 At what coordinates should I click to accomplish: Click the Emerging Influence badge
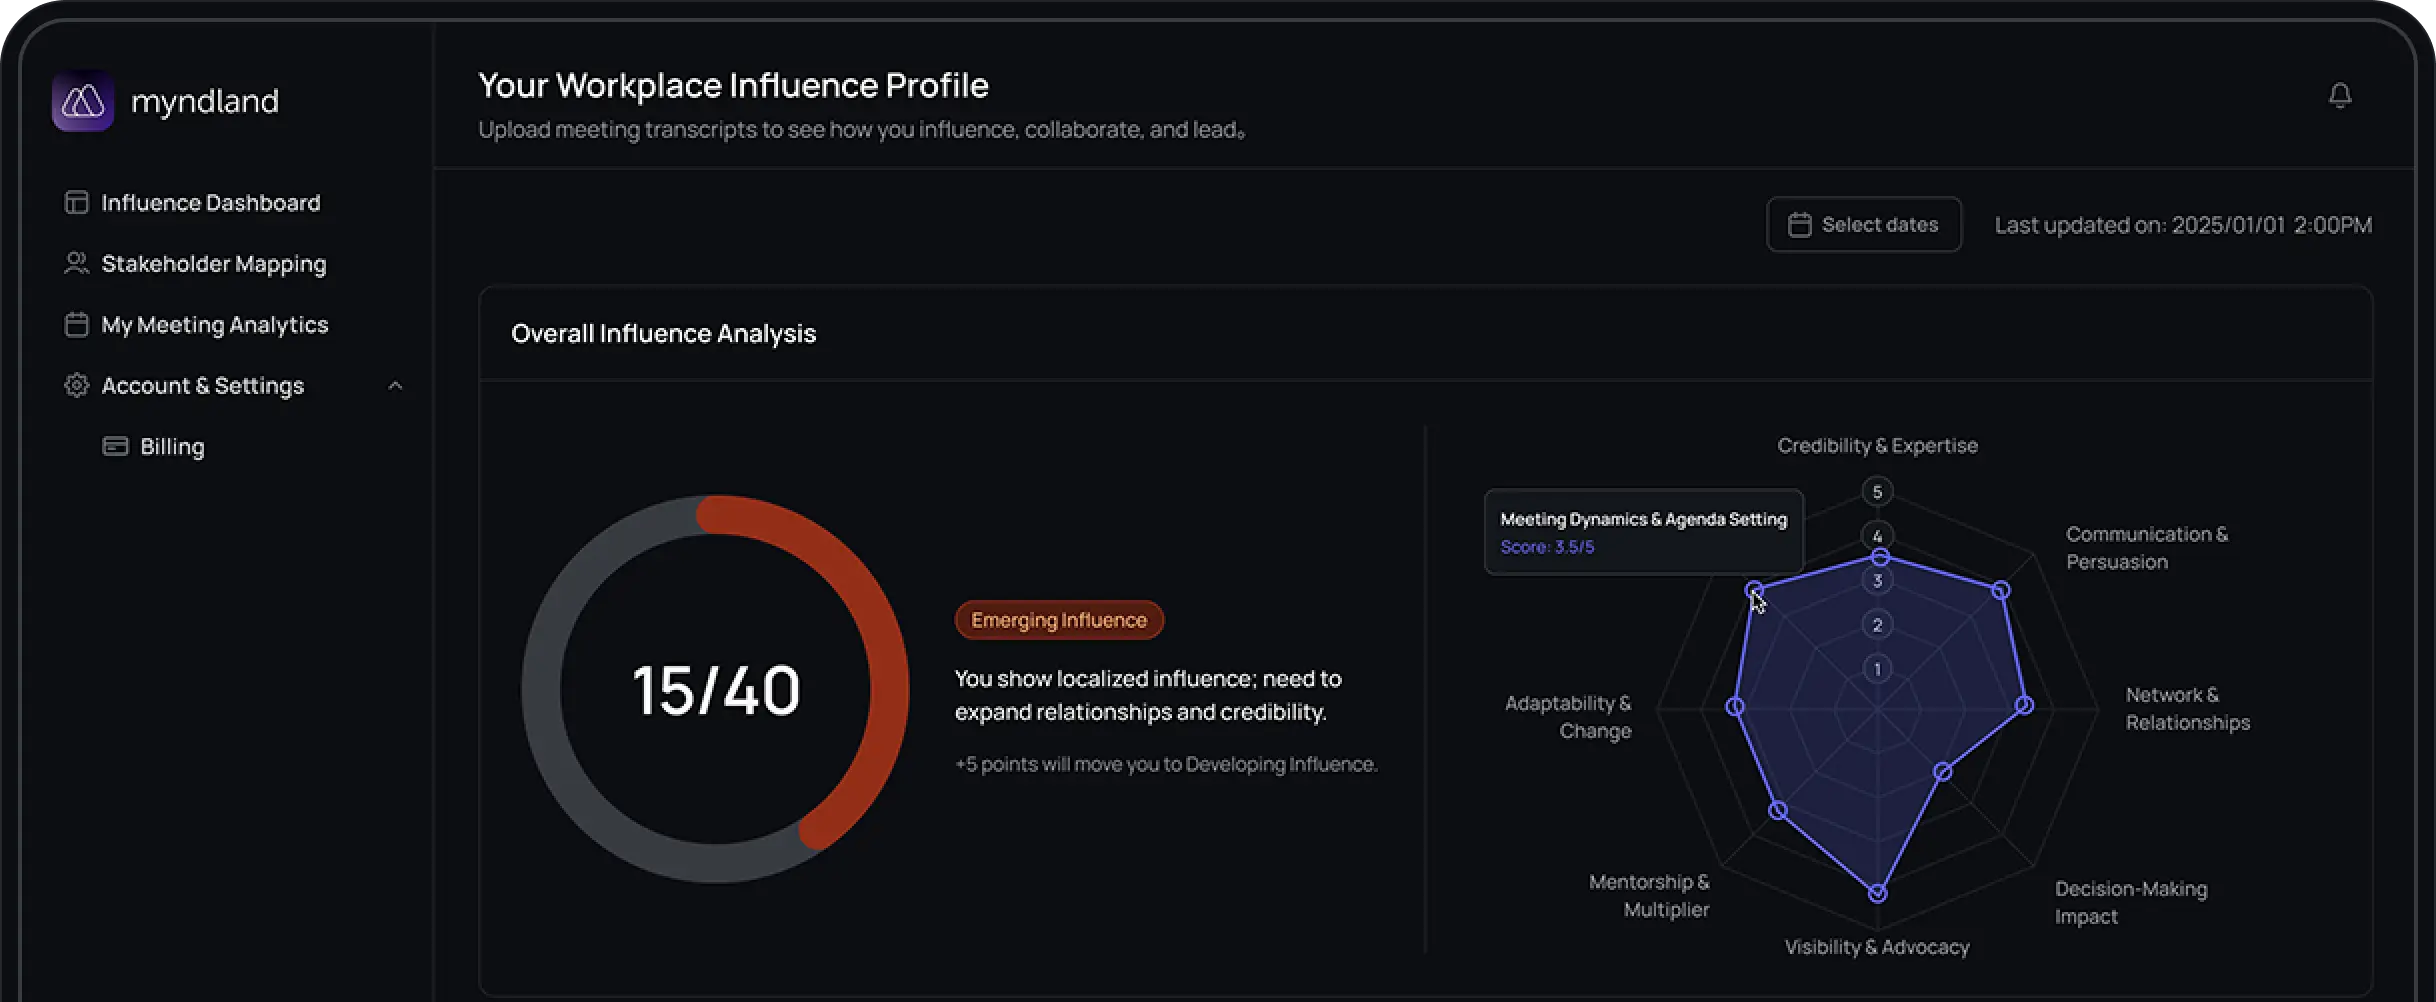pyautogui.click(x=1058, y=619)
